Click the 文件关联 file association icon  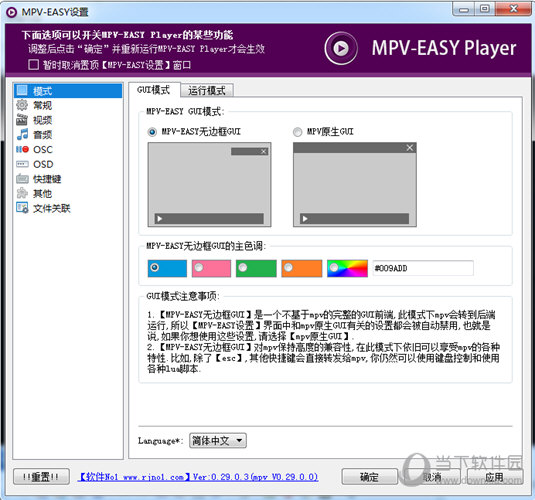coord(22,208)
